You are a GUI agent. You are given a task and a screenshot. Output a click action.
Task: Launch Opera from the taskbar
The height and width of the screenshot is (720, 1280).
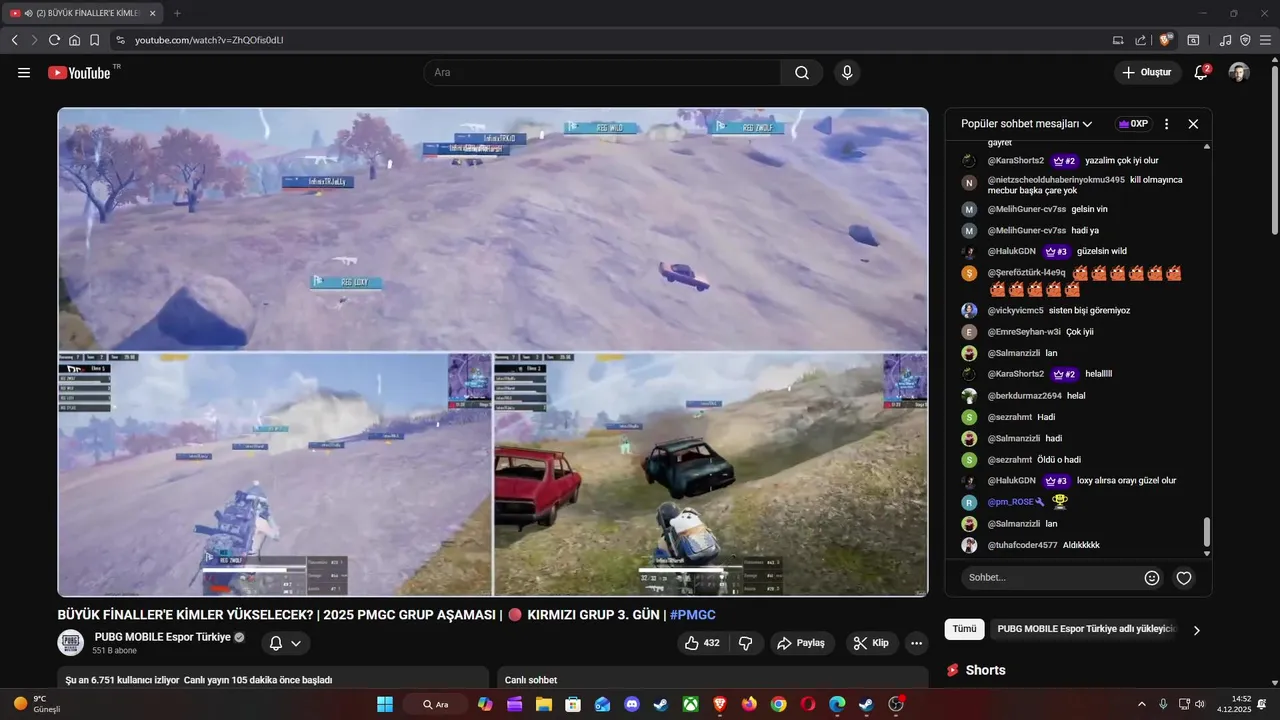[x=808, y=704]
